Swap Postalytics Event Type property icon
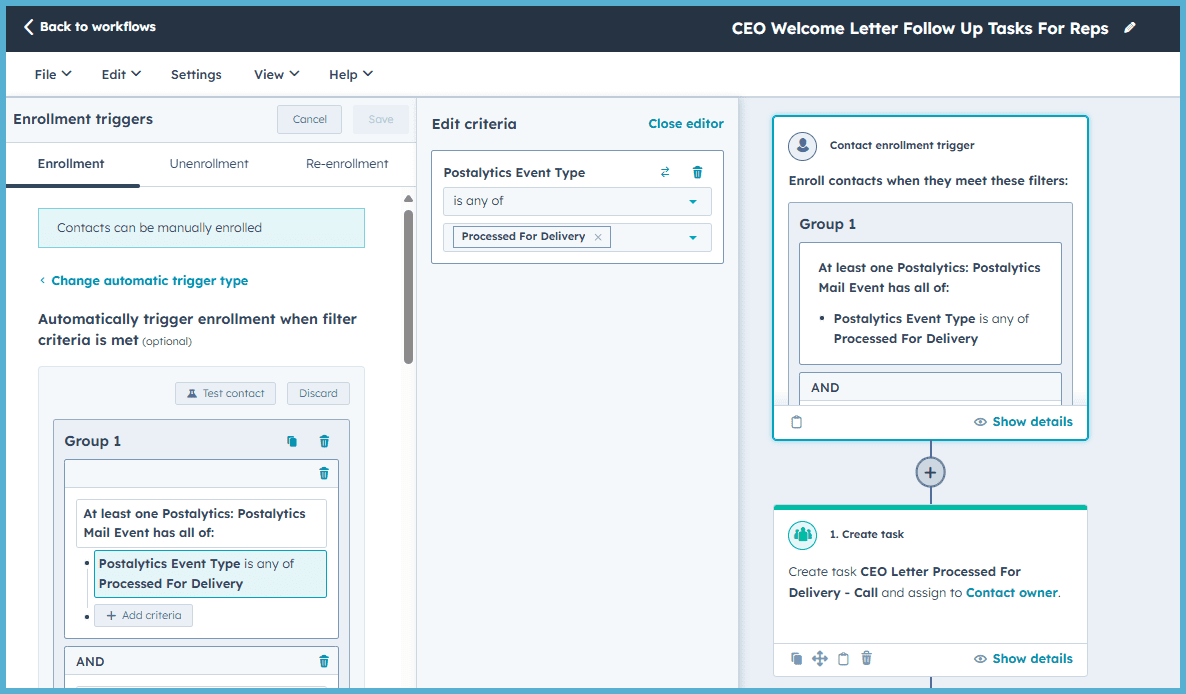 tap(665, 172)
